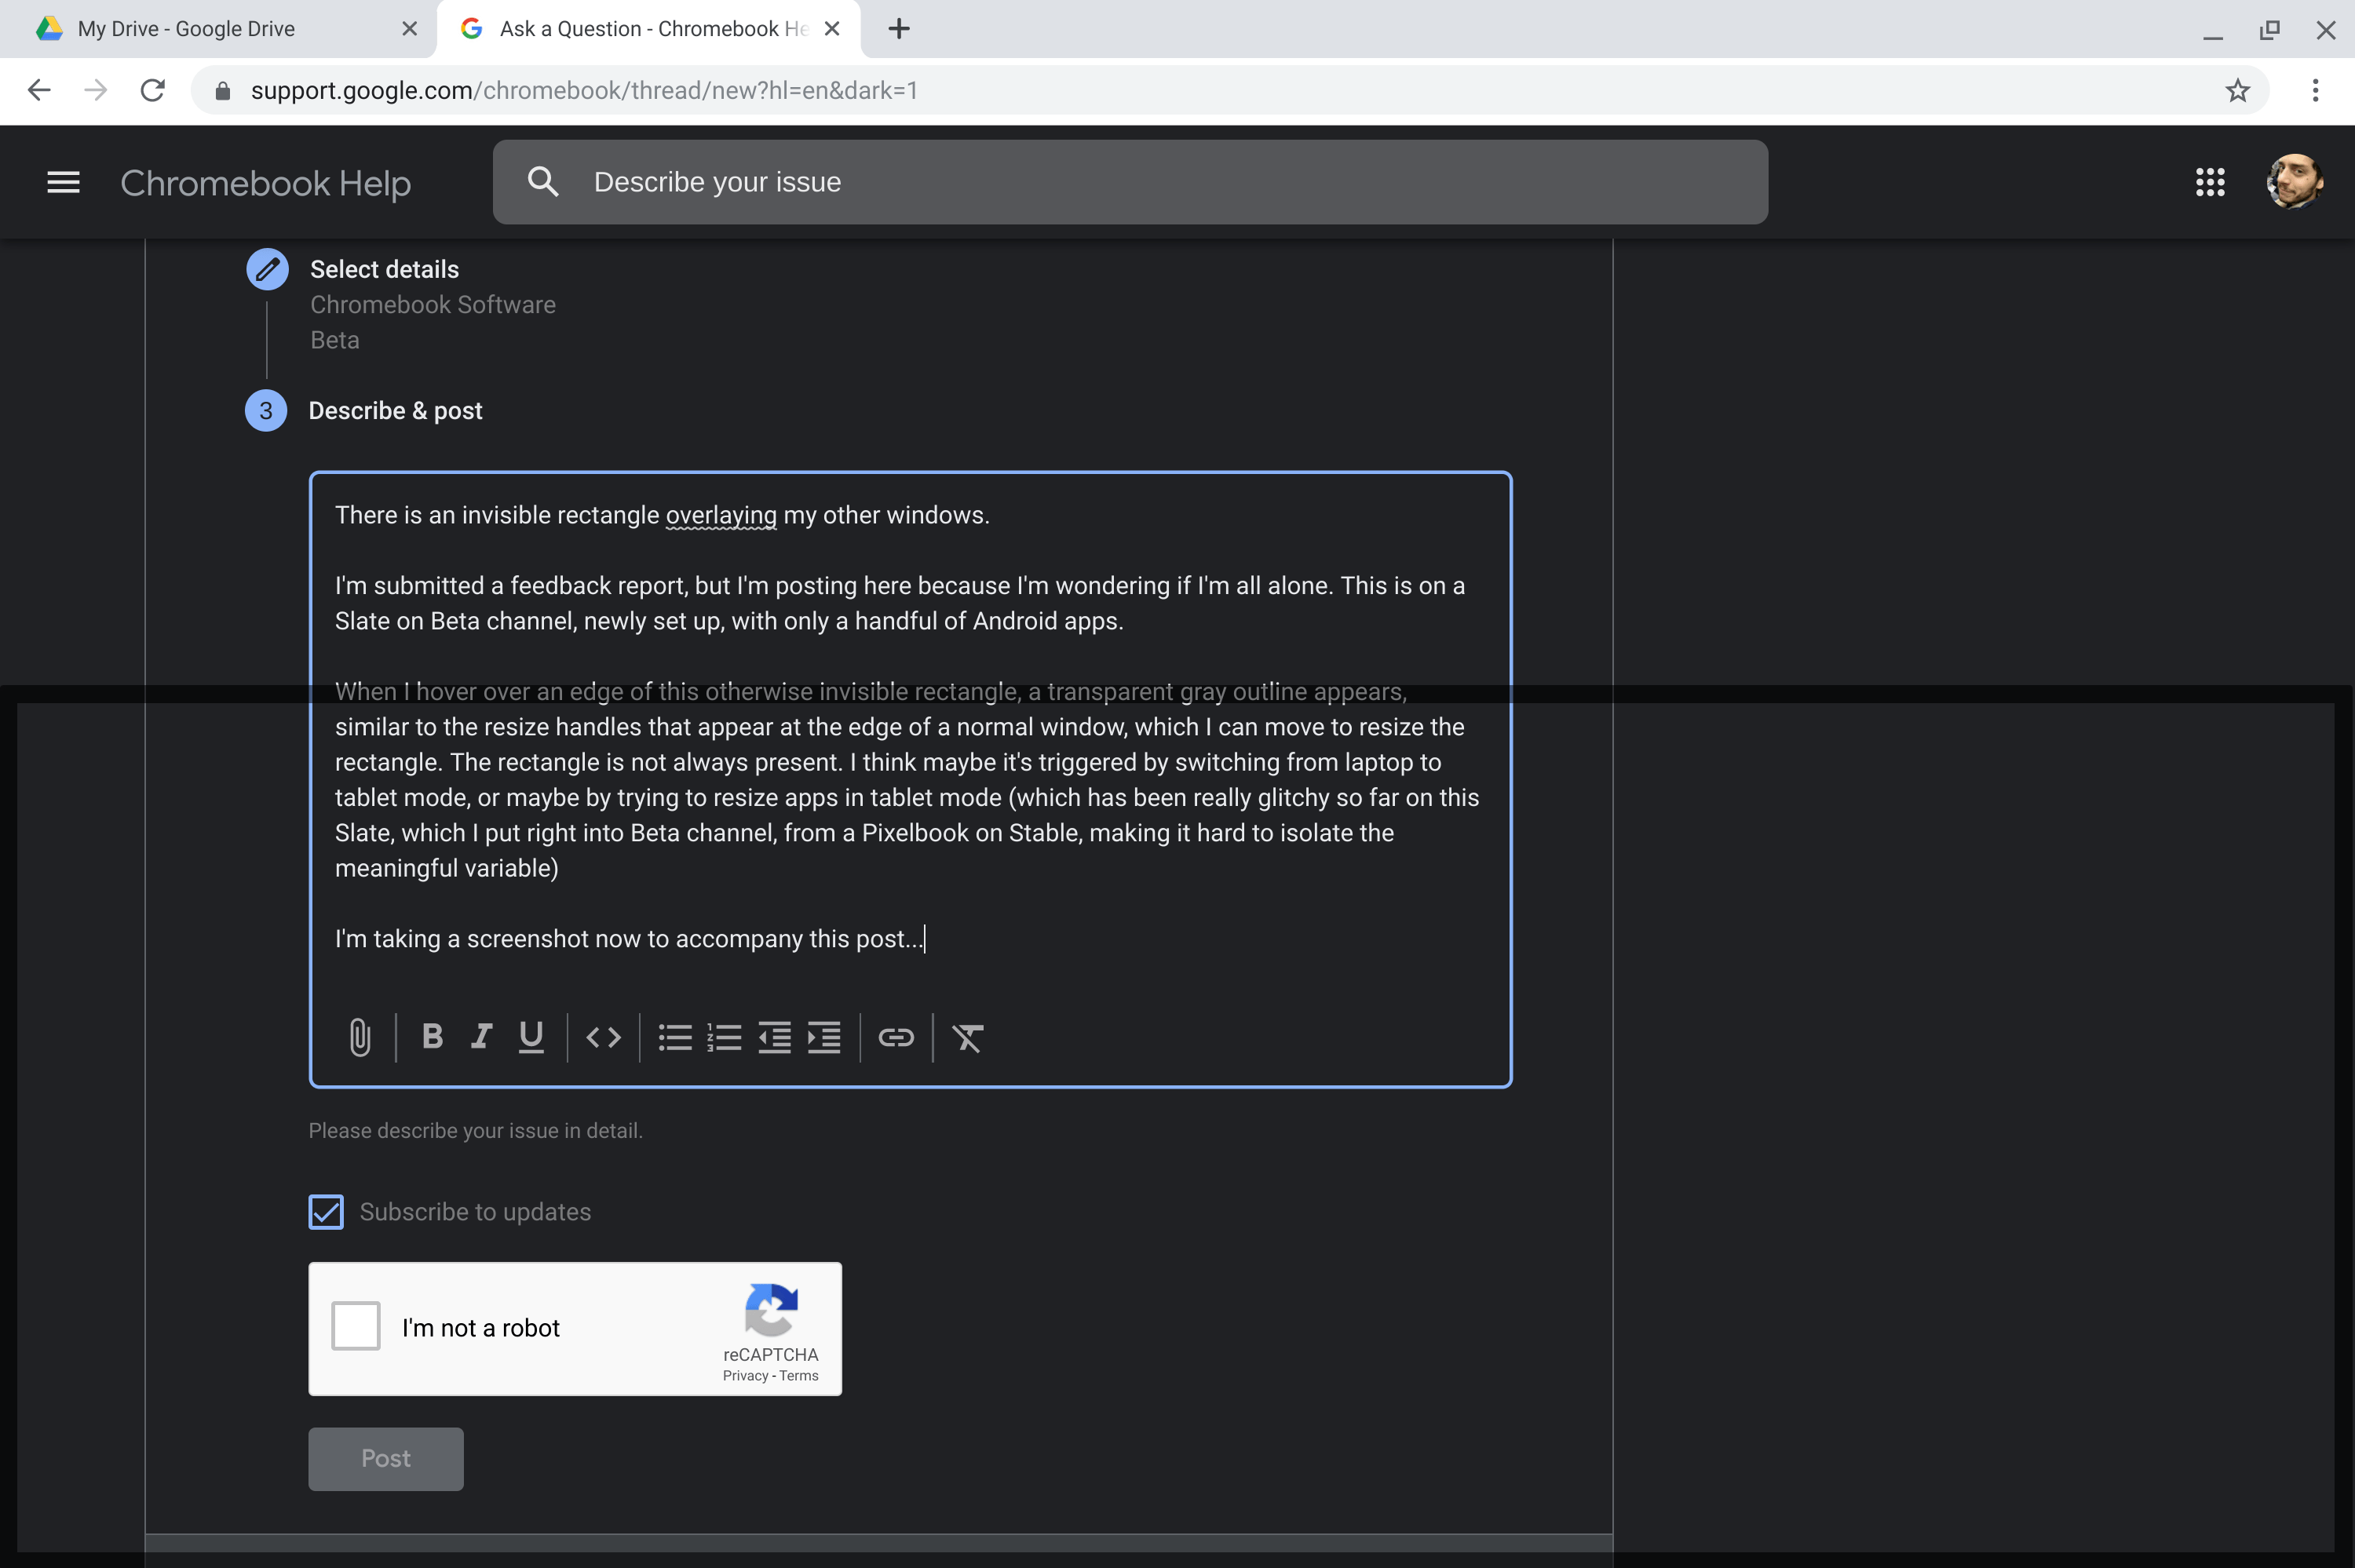Insert a hyperlink into the post

point(896,1038)
